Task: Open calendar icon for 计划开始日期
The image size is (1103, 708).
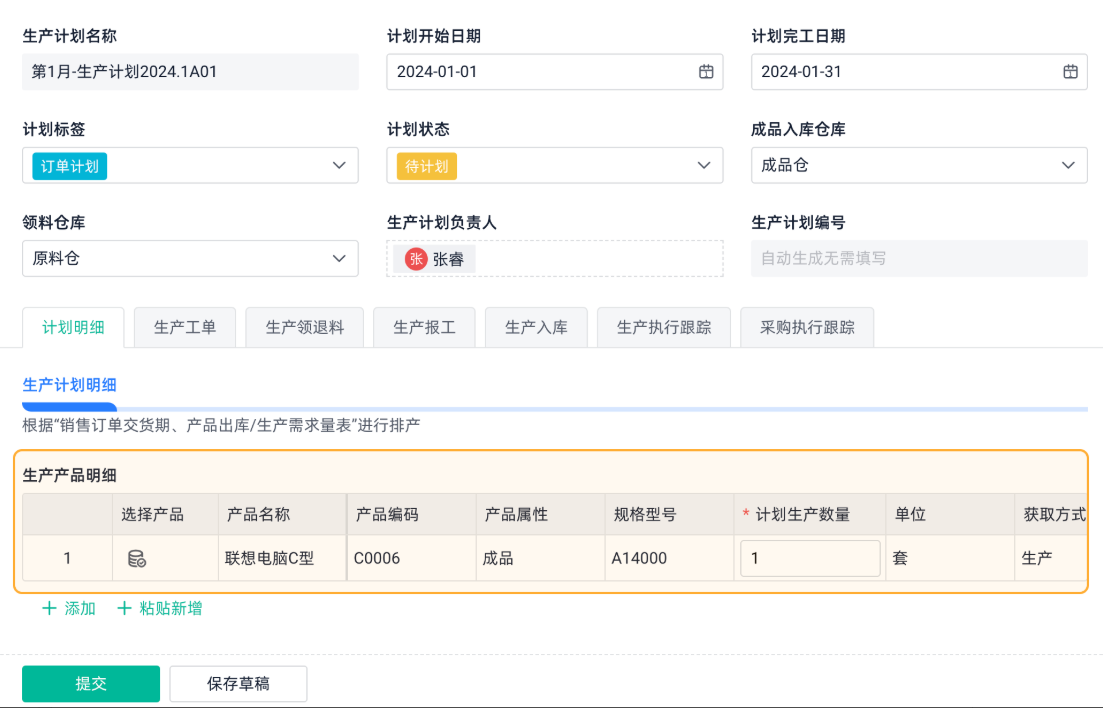Action: click(706, 72)
